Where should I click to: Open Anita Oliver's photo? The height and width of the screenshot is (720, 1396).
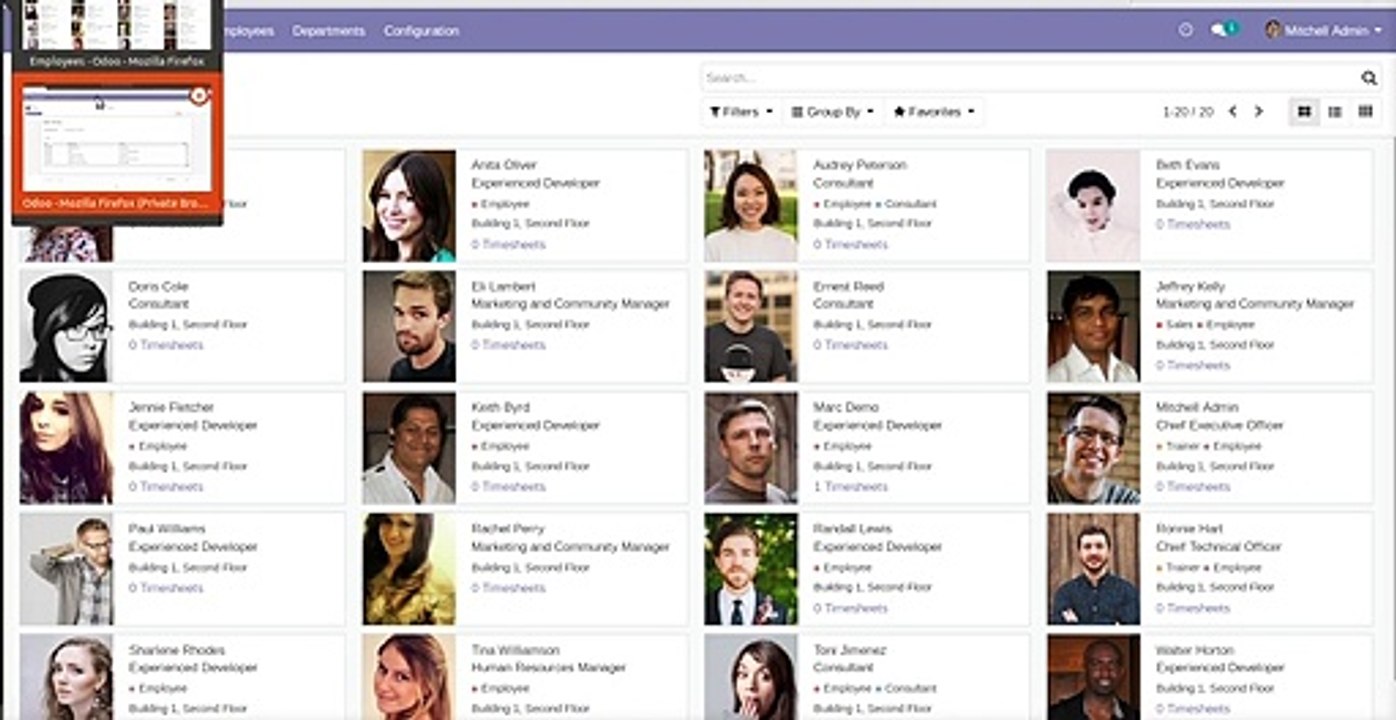[x=409, y=206]
